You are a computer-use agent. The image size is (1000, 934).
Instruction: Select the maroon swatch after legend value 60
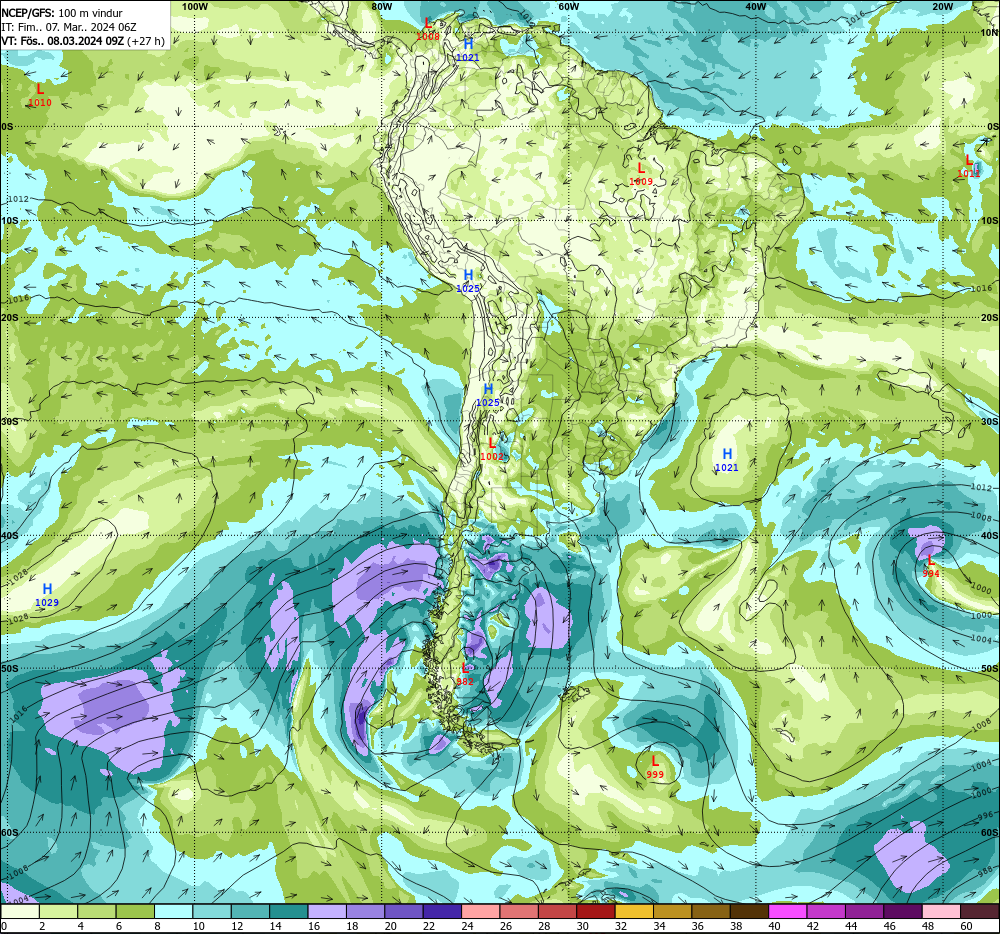click(980, 911)
